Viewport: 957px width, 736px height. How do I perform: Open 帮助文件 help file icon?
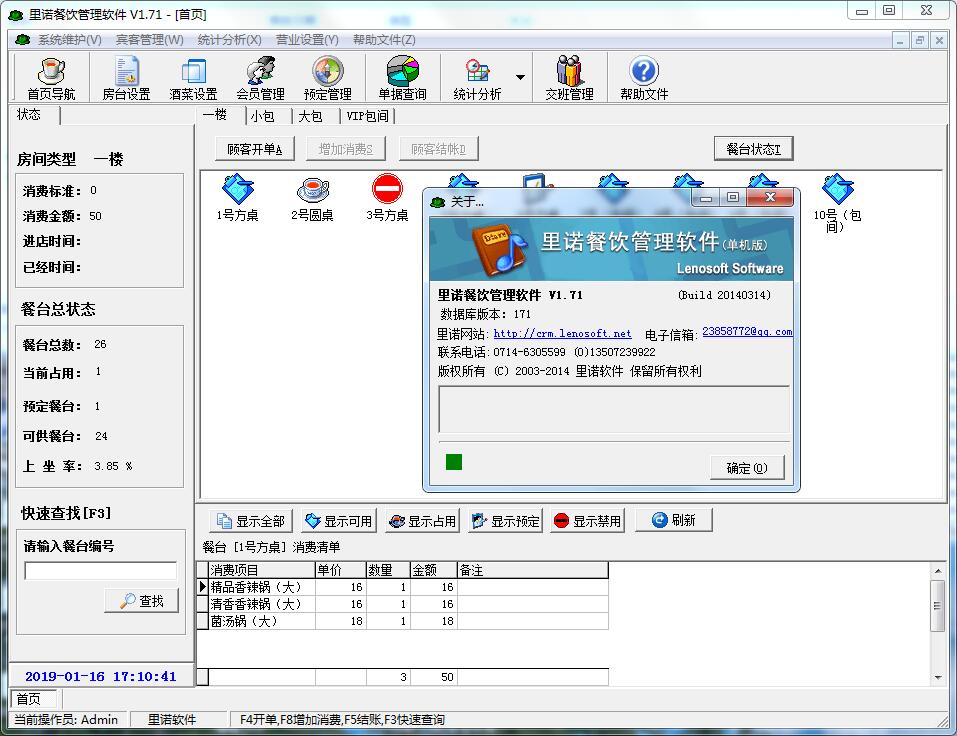click(644, 78)
